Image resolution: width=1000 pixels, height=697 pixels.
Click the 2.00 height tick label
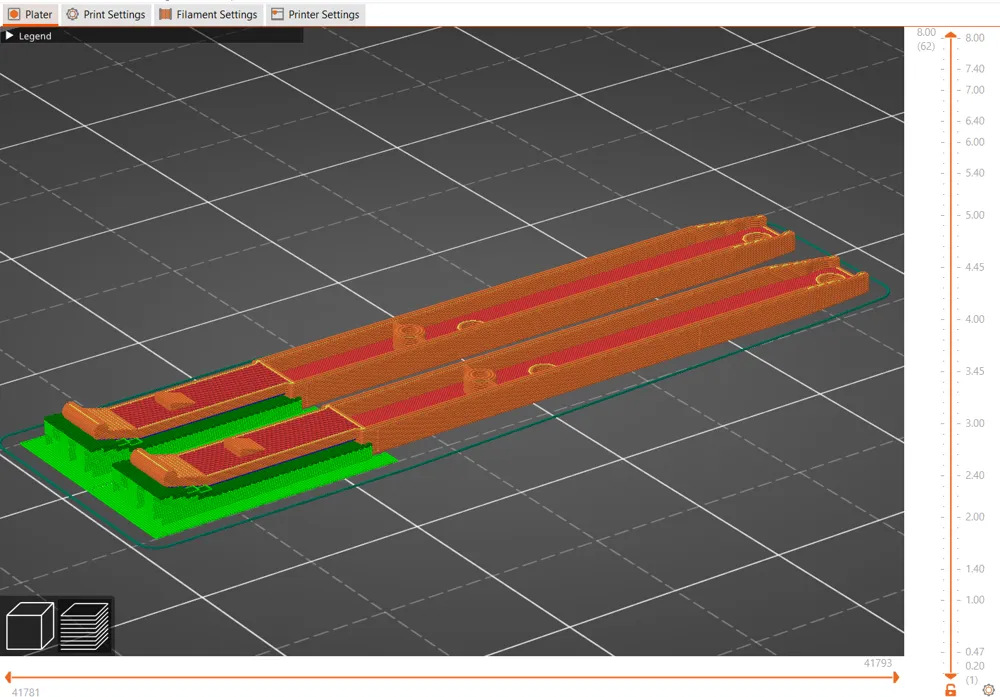pos(974,517)
